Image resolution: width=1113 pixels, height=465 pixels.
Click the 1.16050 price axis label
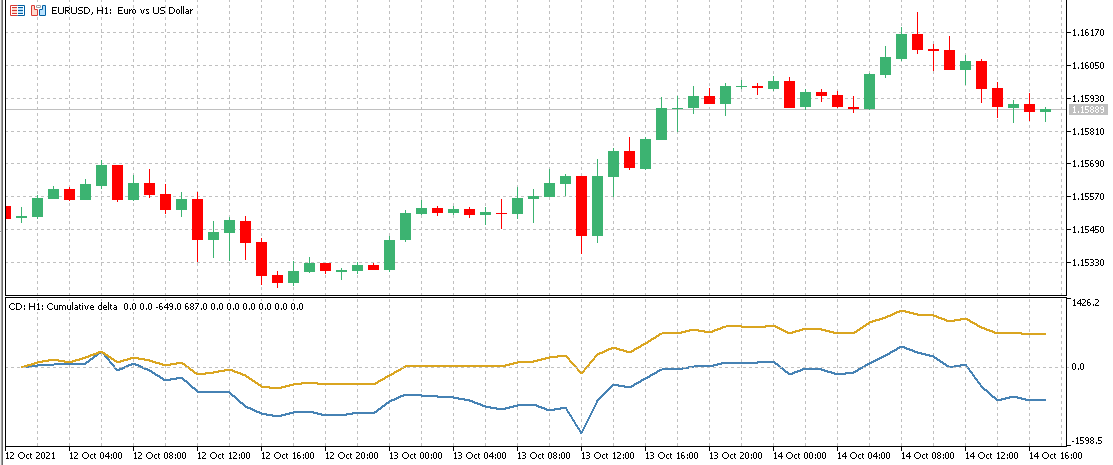[1085, 66]
